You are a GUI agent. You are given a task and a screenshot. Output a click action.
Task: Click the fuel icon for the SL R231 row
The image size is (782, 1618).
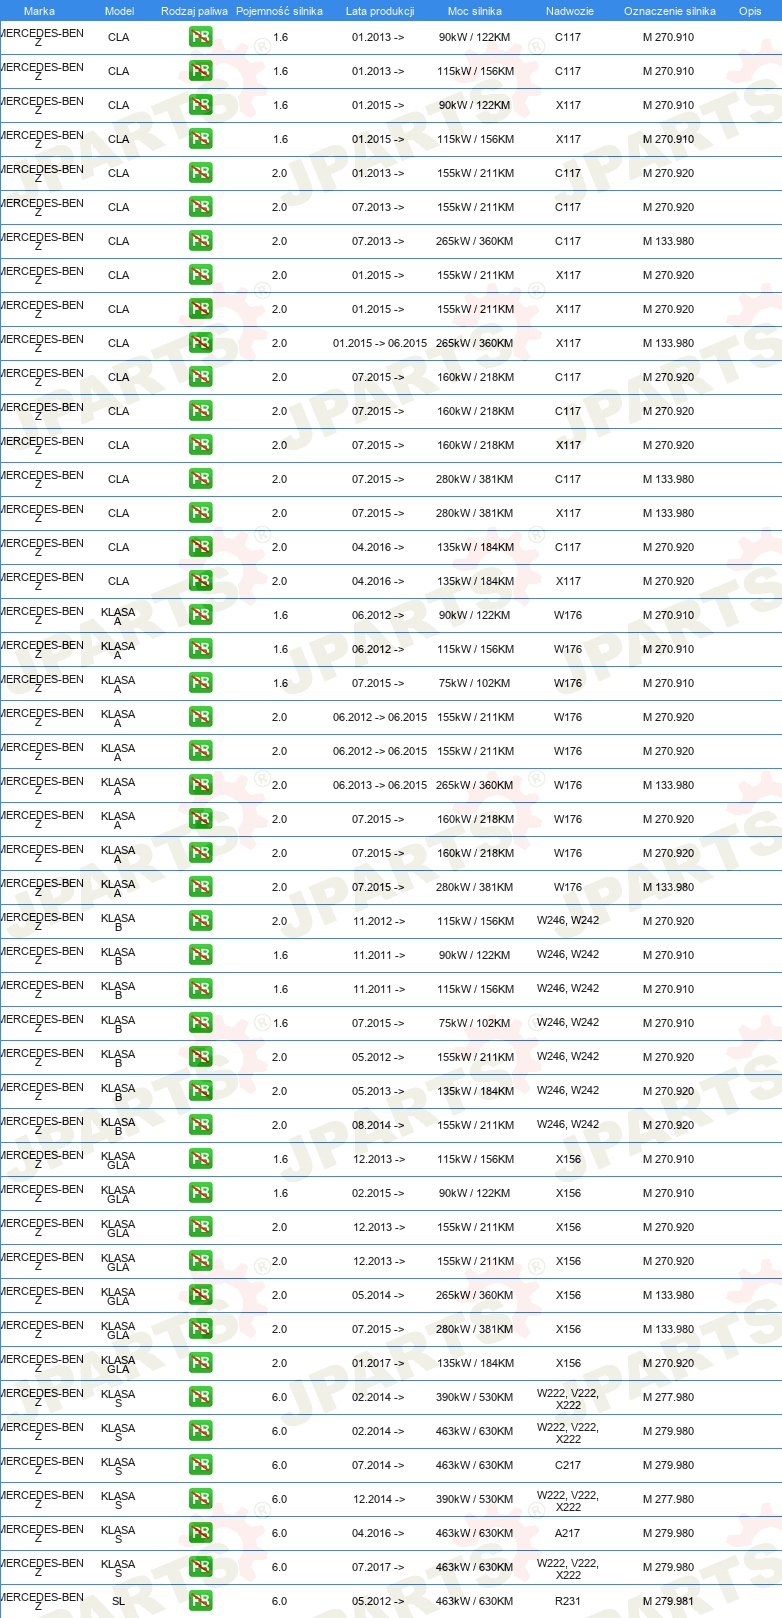(200, 1601)
